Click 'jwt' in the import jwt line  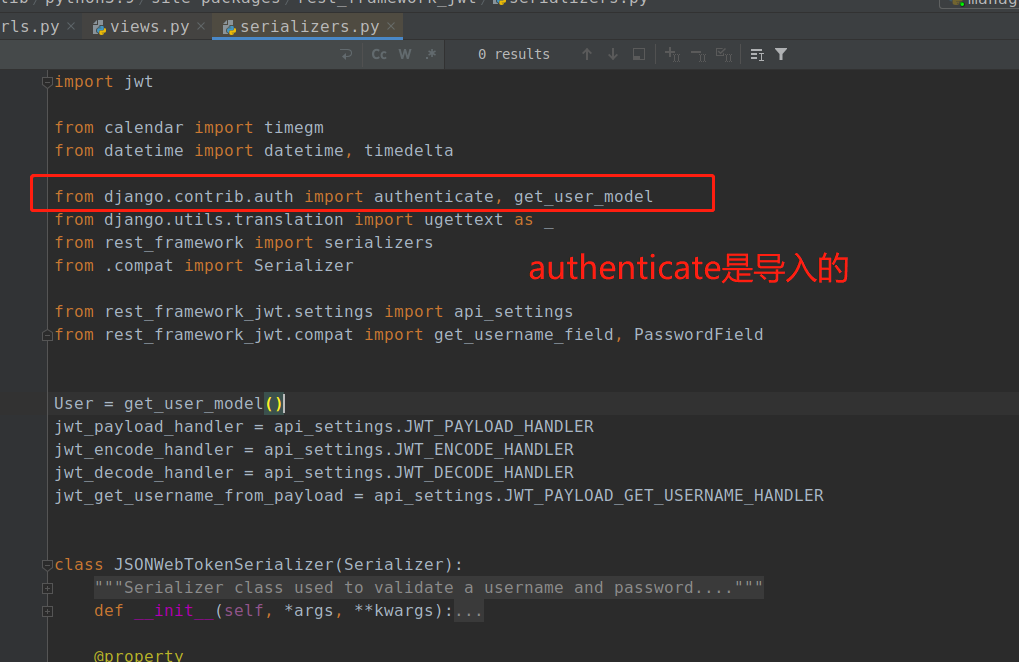(138, 83)
